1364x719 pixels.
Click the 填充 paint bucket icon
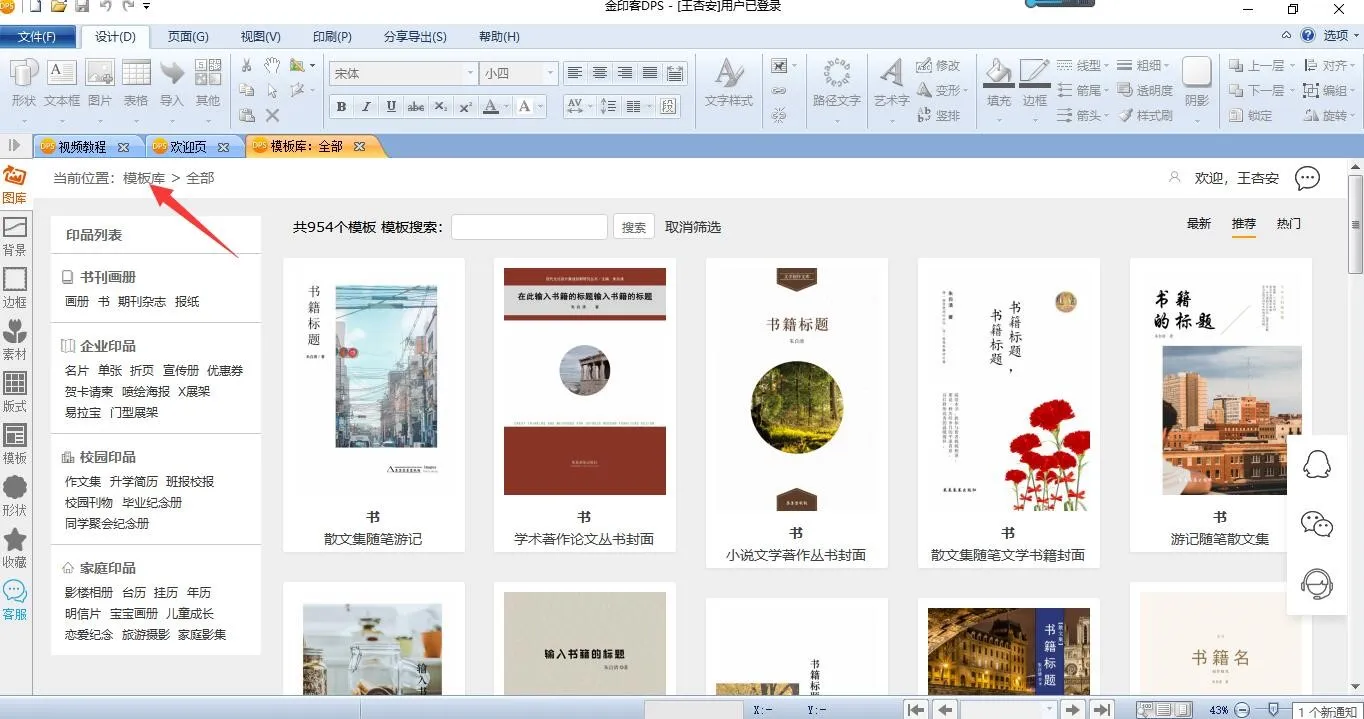pos(998,73)
